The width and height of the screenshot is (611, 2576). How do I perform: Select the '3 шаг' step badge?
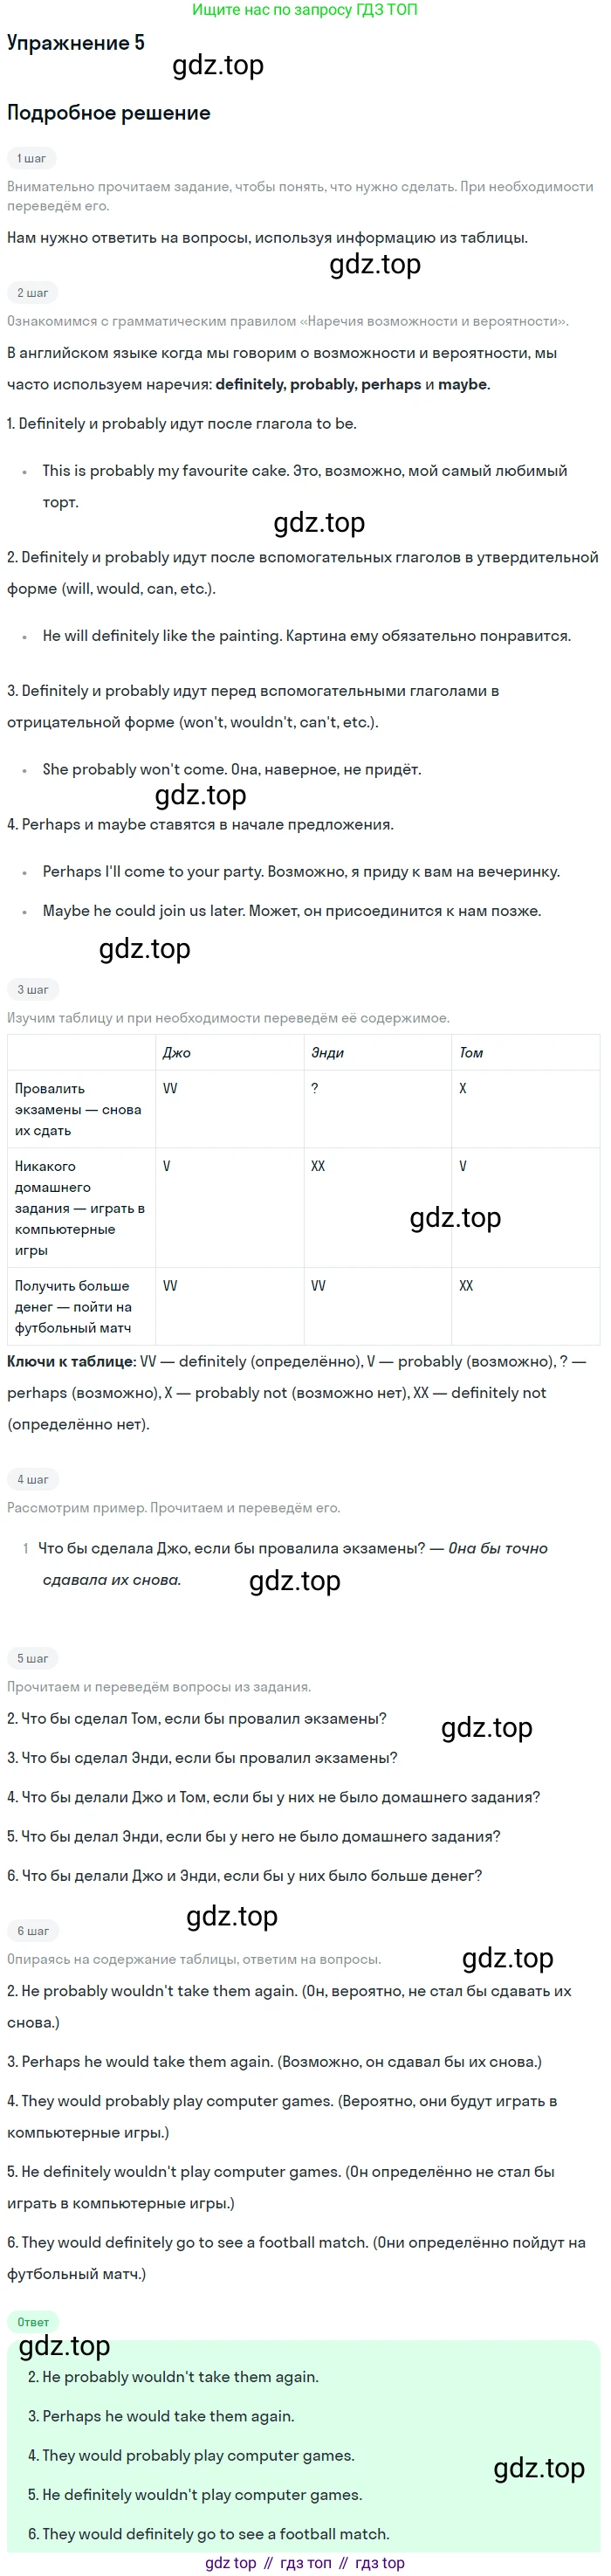32,989
